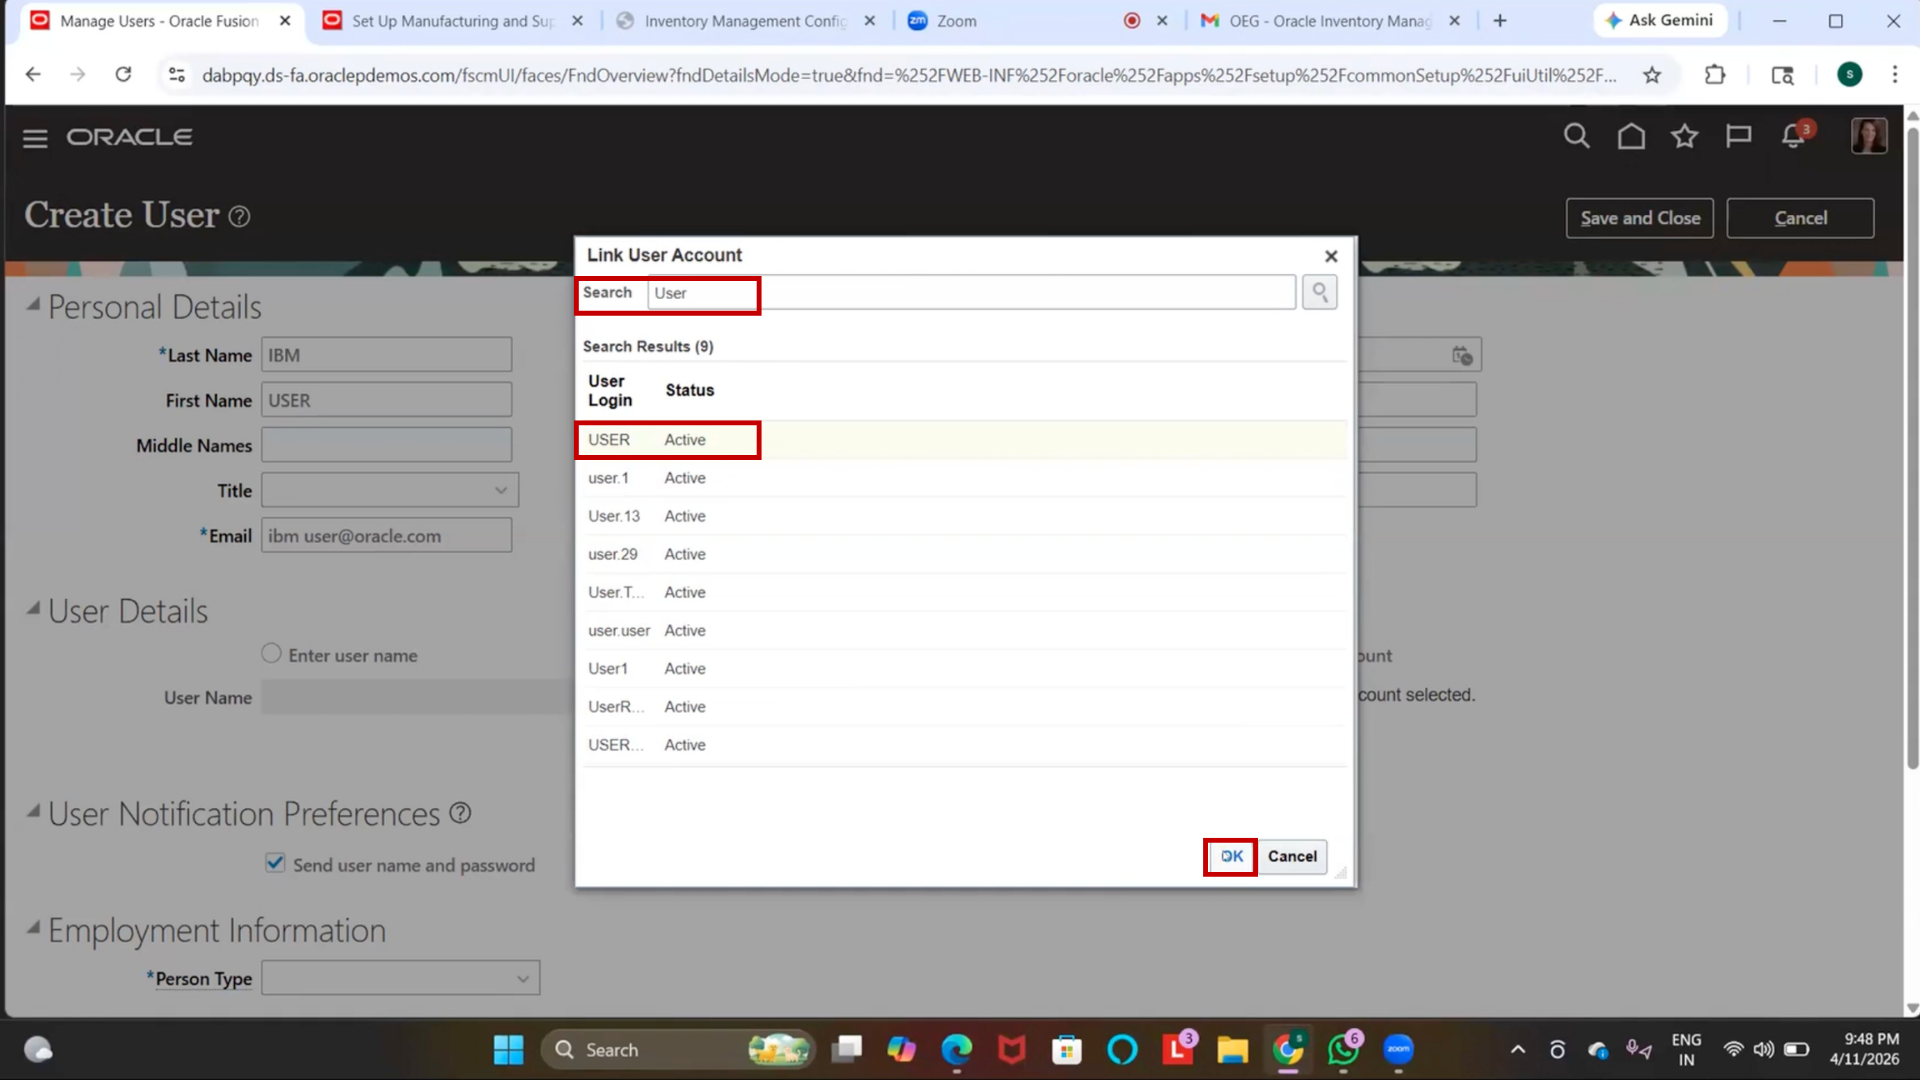Switch to Manage Users browser tab
Image resolution: width=1920 pixels, height=1080 pixels.
pos(158,20)
